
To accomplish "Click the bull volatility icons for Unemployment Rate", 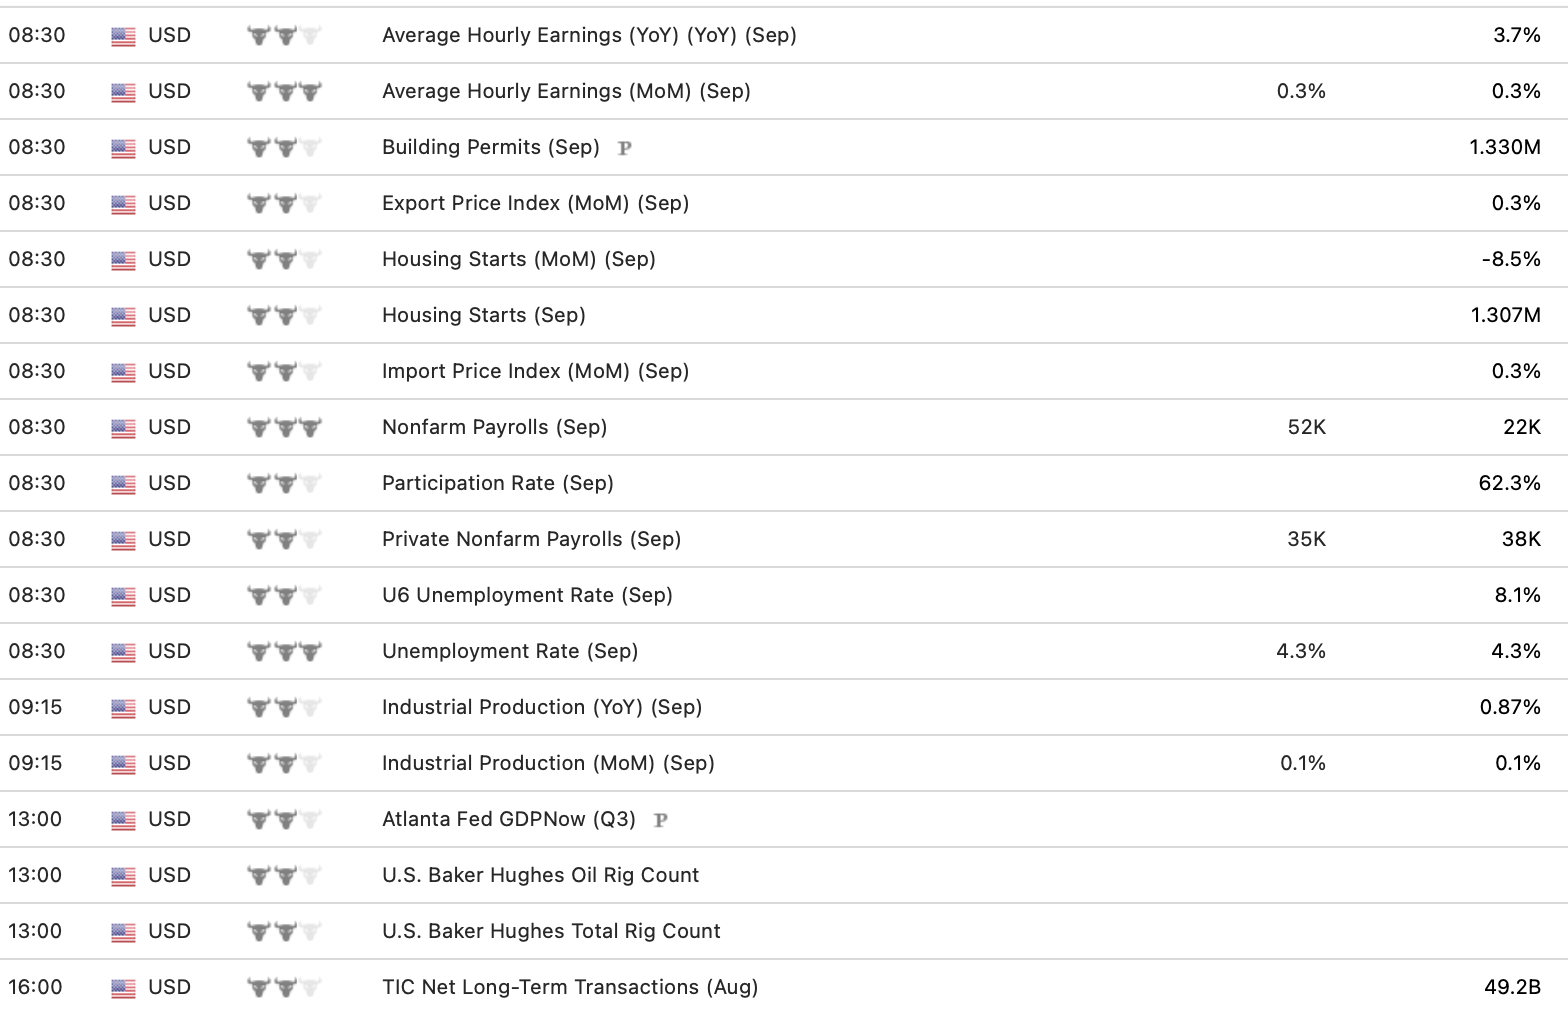I will tap(284, 652).
